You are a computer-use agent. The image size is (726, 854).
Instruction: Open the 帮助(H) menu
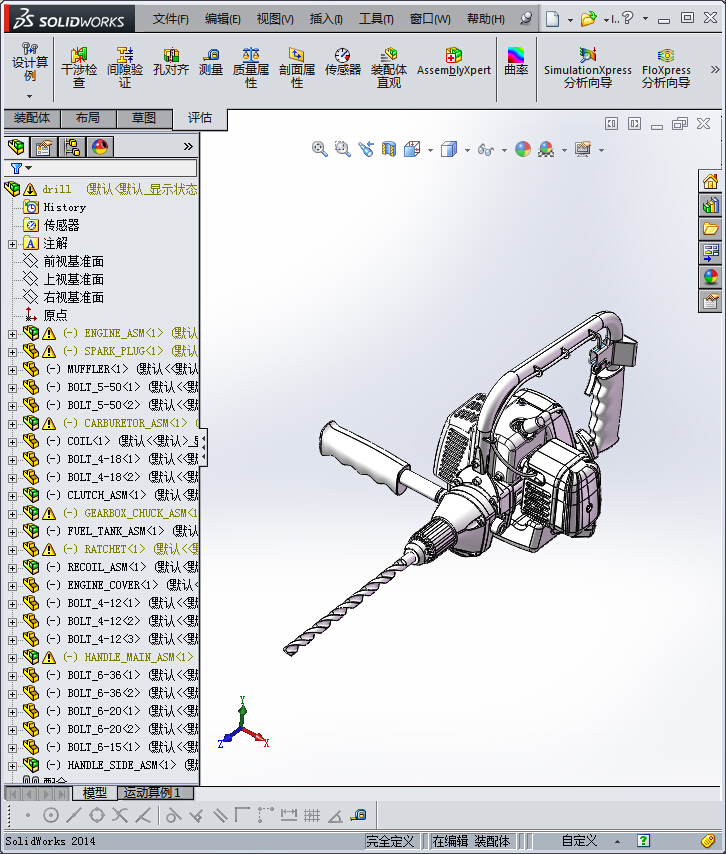pos(486,19)
